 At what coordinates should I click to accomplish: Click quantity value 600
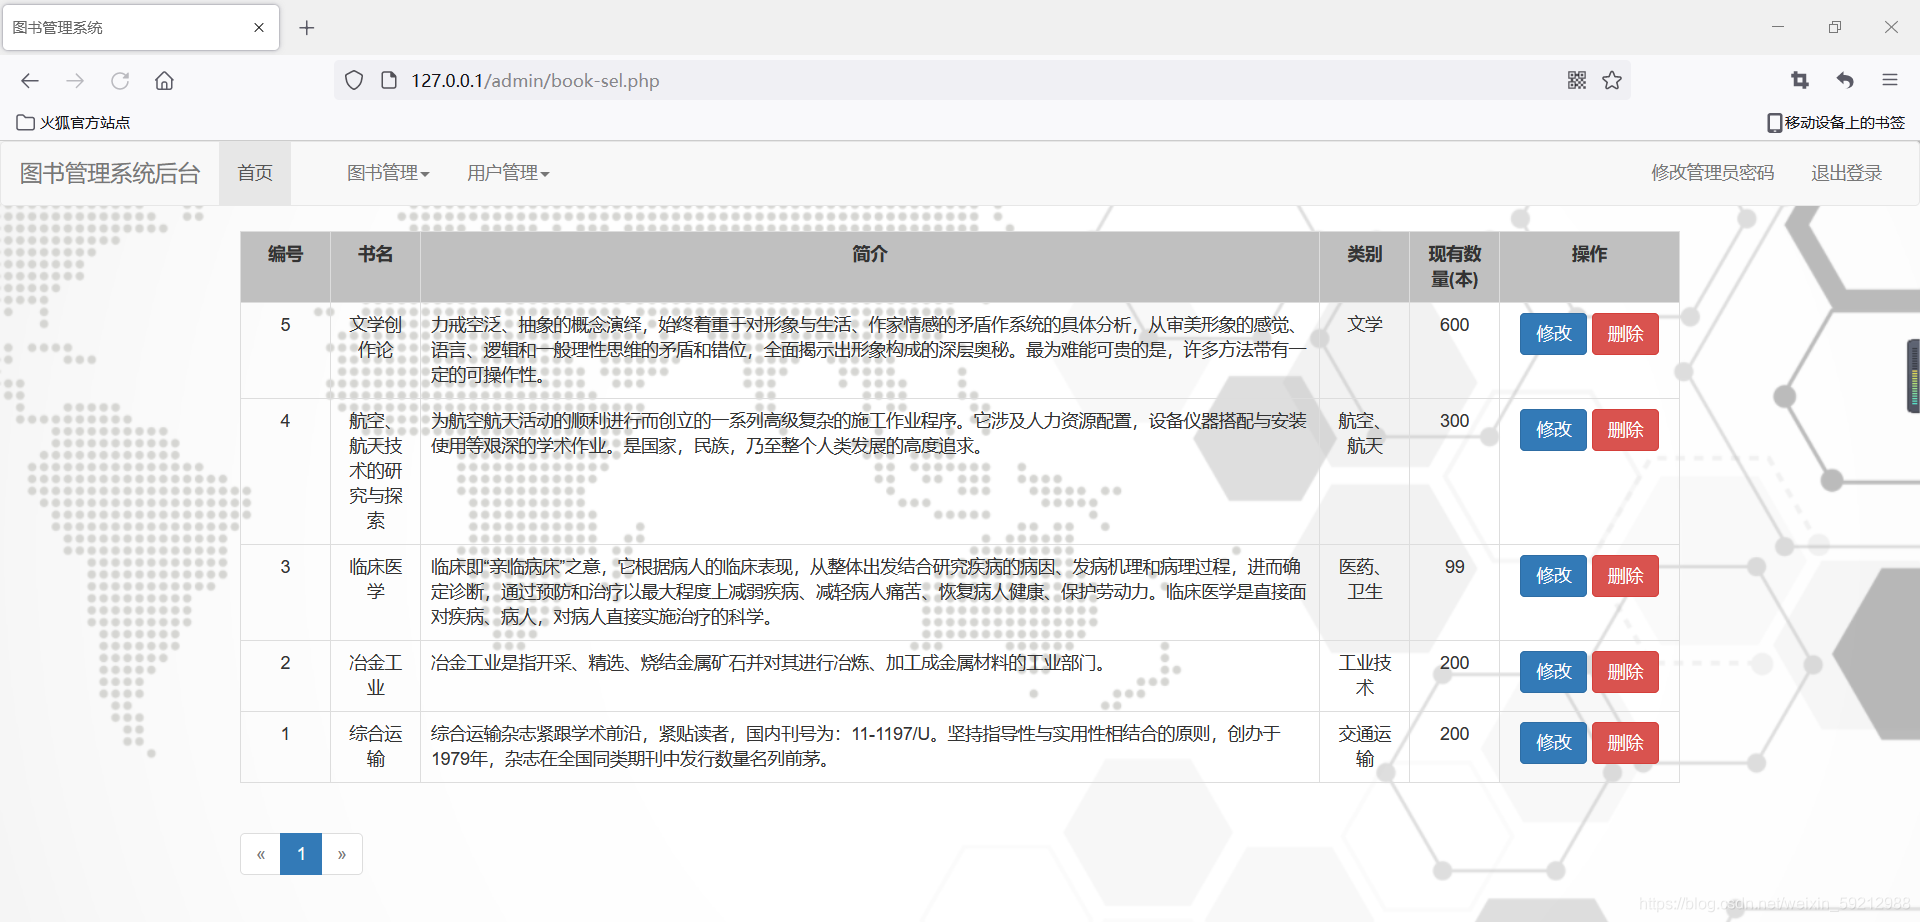coord(1454,325)
